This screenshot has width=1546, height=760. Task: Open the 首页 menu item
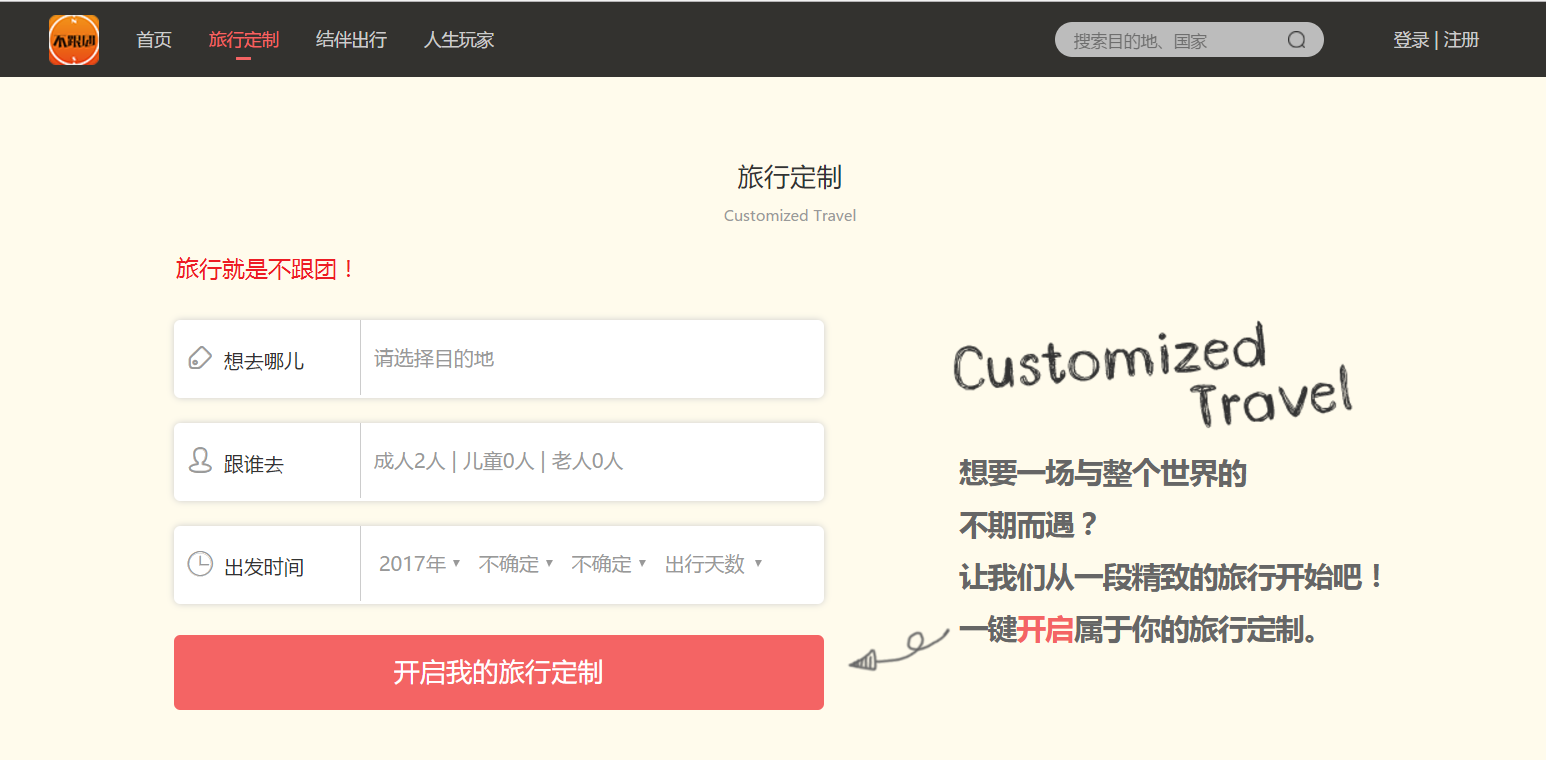pyautogui.click(x=154, y=40)
